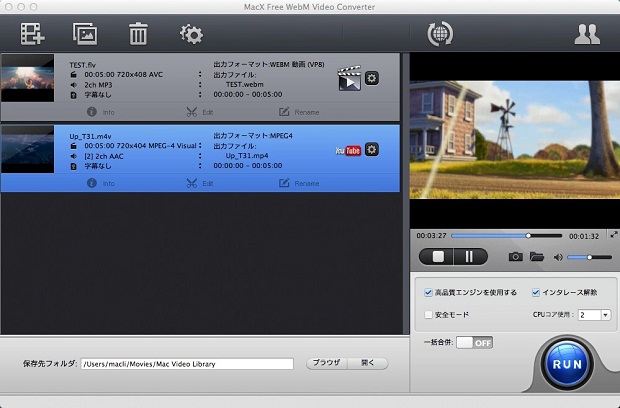The width and height of the screenshot is (620, 408).
Task: Click the two-person About icon
Action: click(587, 34)
